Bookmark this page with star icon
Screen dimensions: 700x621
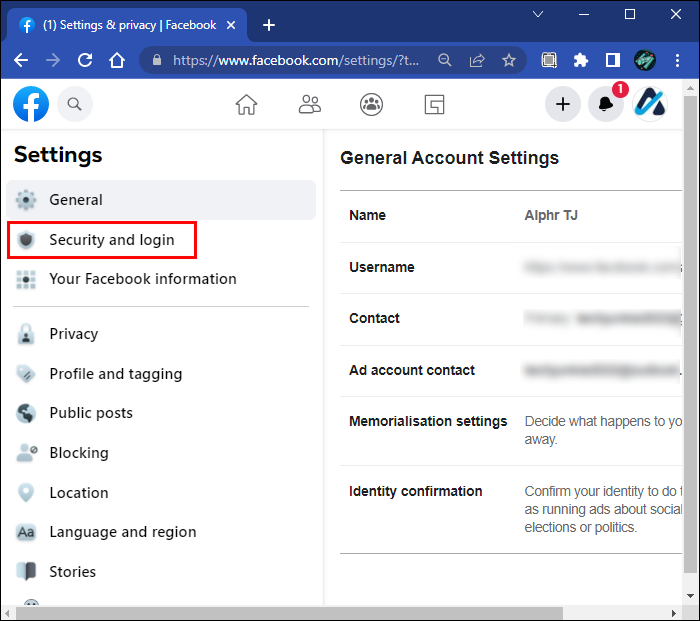(x=508, y=60)
